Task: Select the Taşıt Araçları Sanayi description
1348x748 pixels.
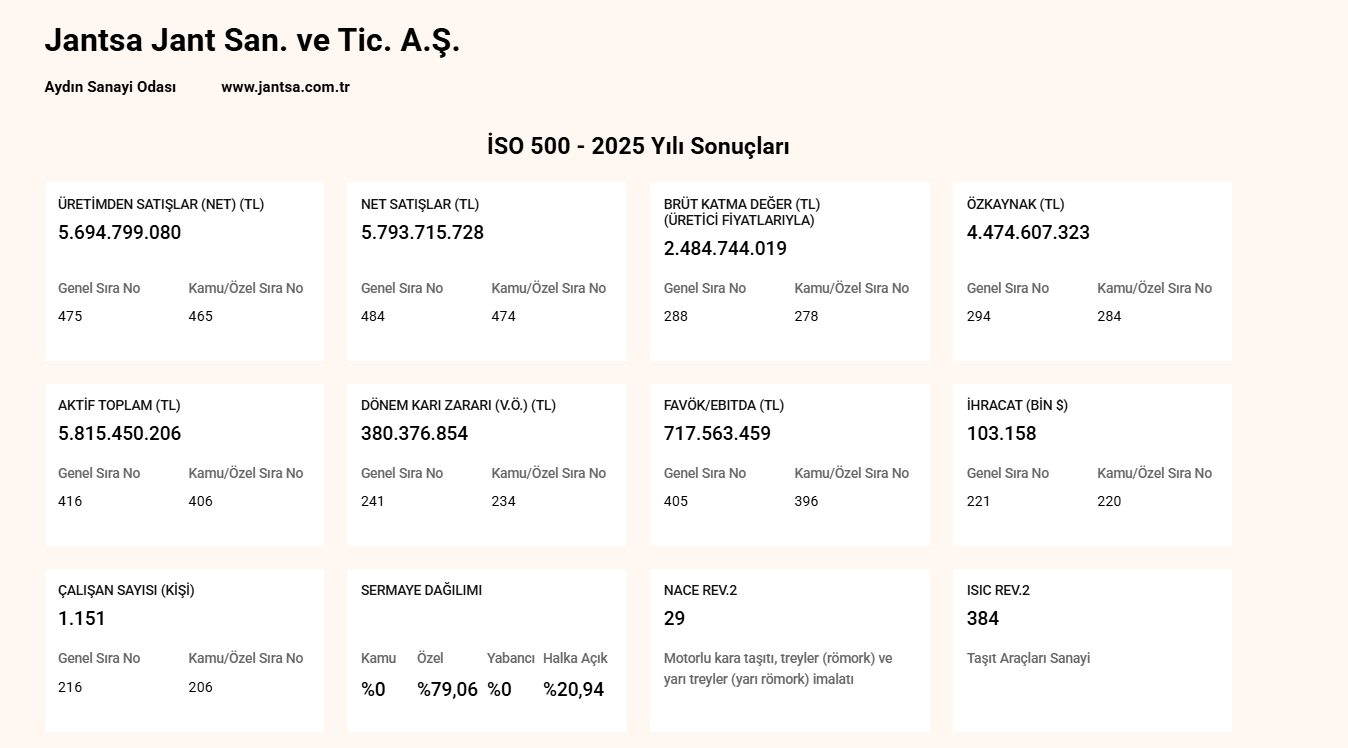Action: [1028, 658]
